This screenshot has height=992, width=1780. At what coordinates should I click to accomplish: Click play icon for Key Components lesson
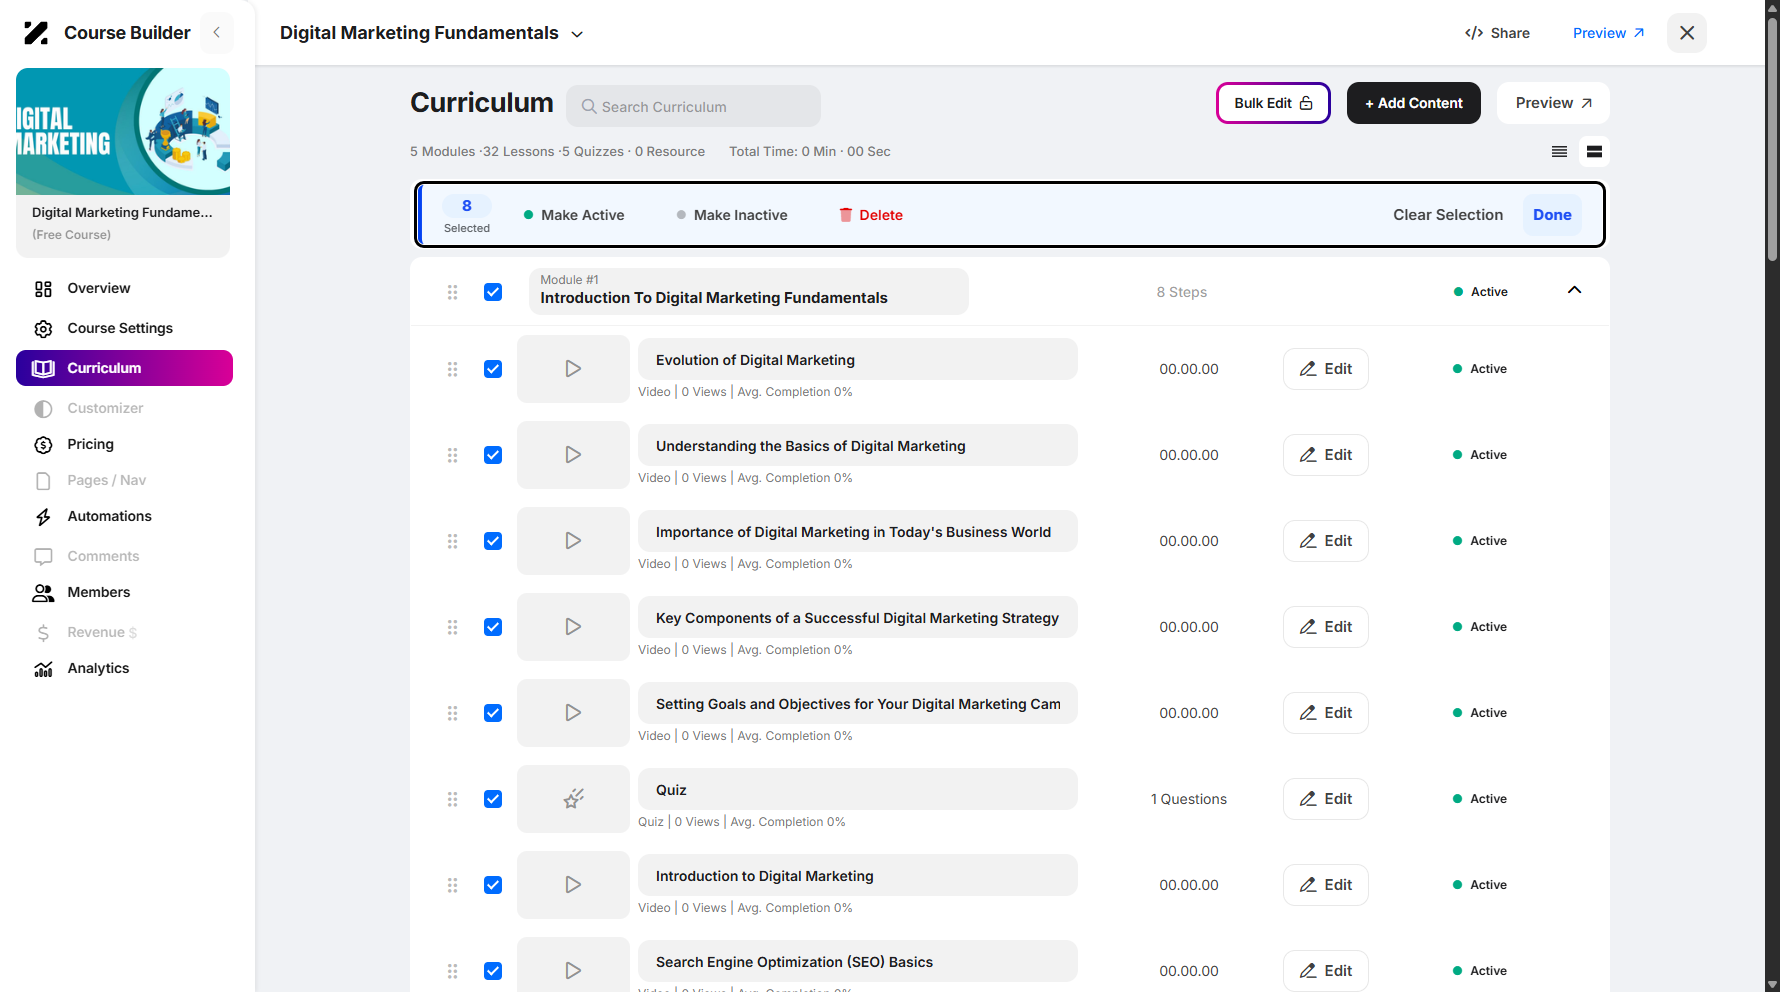(573, 627)
